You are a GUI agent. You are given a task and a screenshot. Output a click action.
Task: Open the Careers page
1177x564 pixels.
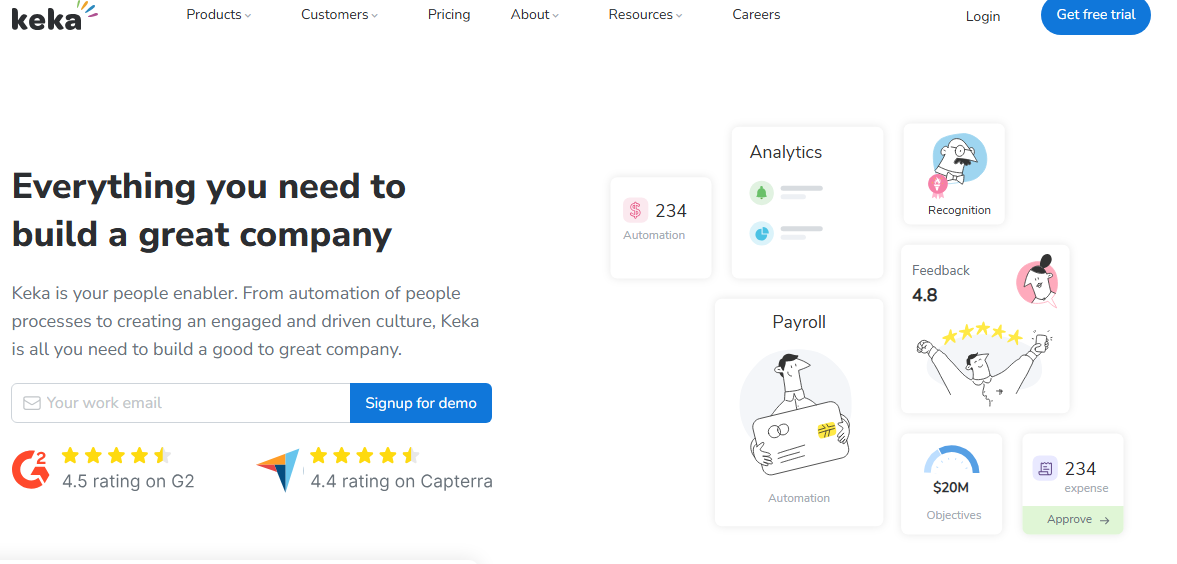[x=756, y=15]
